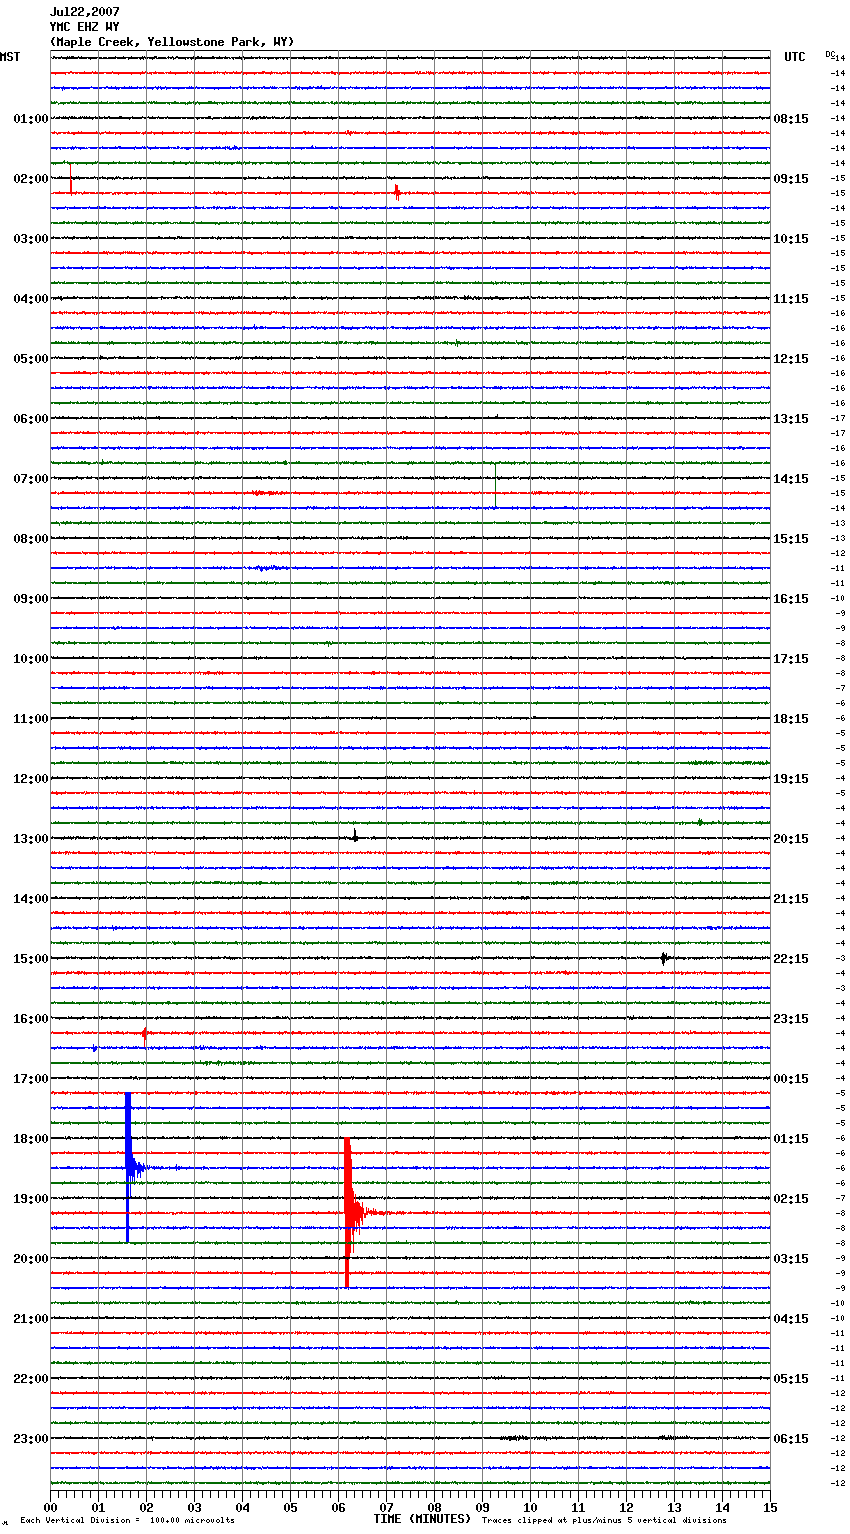Click minute 09 on the bottom axis
The width and height of the screenshot is (850, 1534).
(482, 1507)
